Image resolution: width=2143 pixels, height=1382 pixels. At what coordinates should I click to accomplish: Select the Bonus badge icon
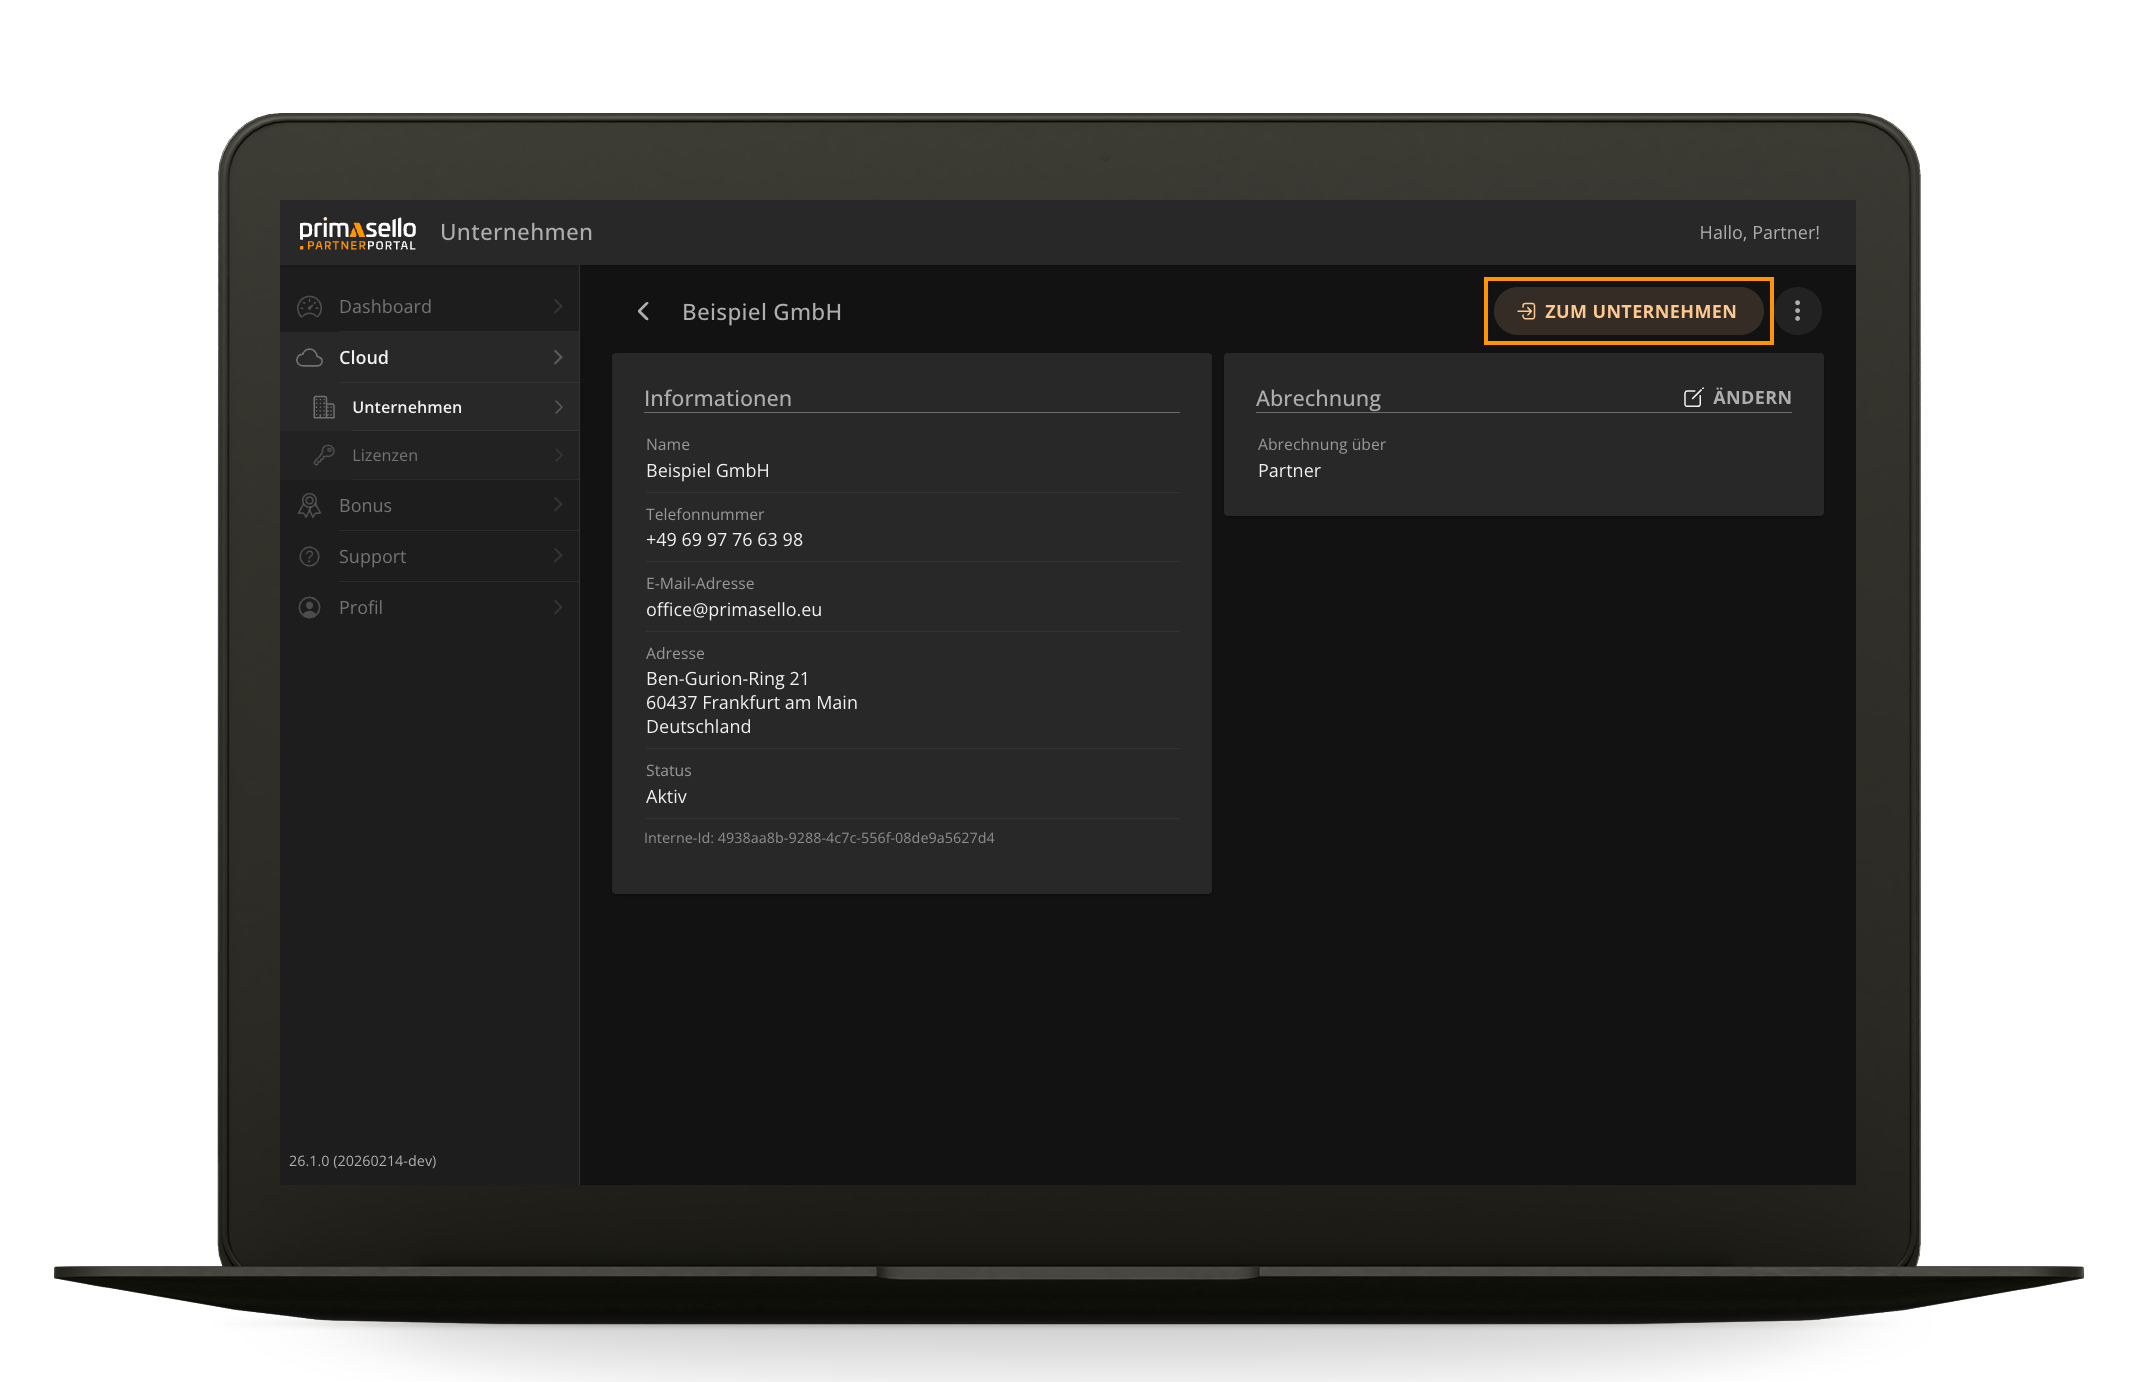coord(309,505)
